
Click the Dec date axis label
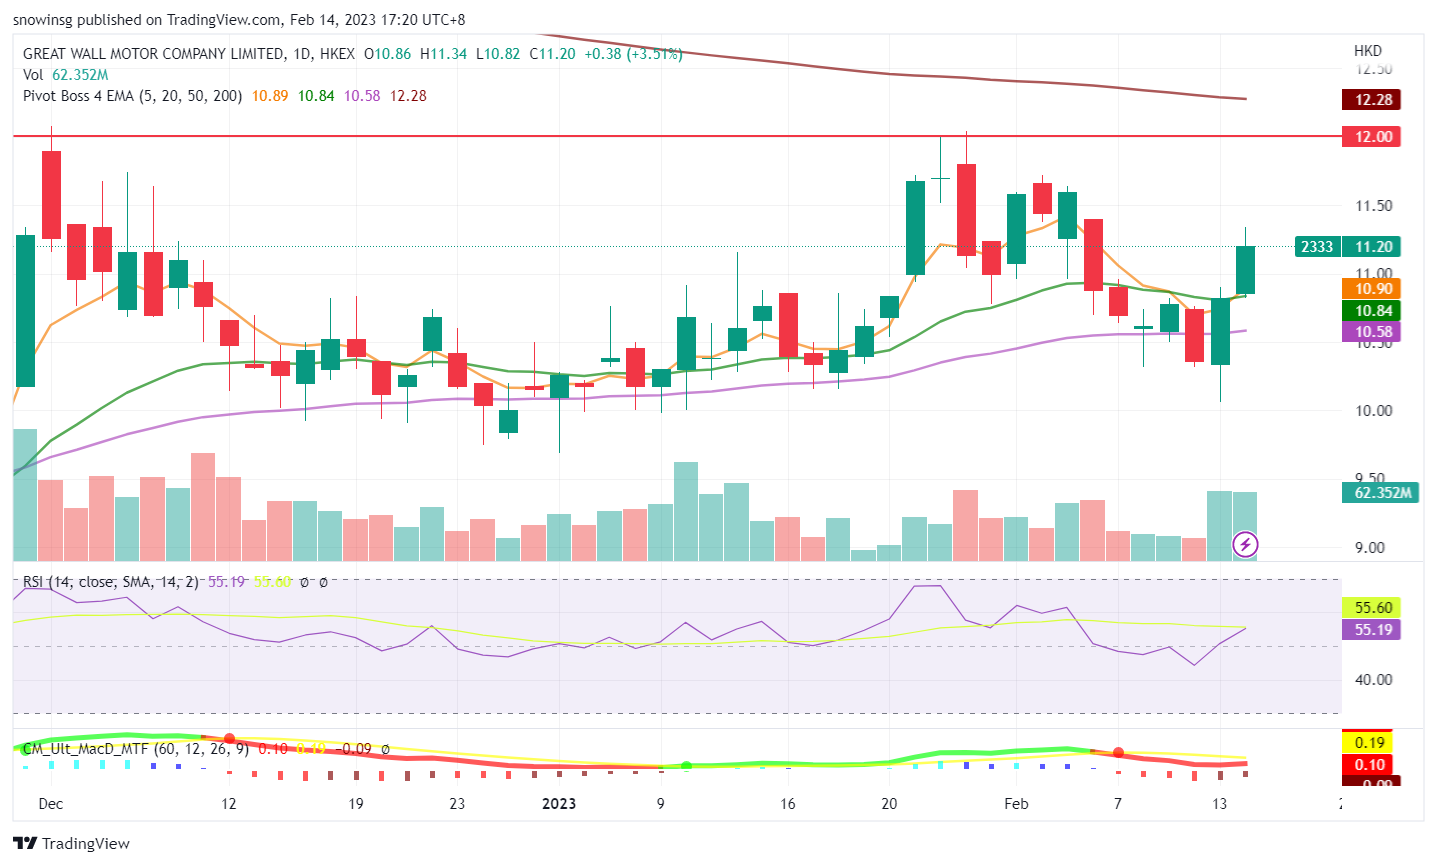pos(50,803)
